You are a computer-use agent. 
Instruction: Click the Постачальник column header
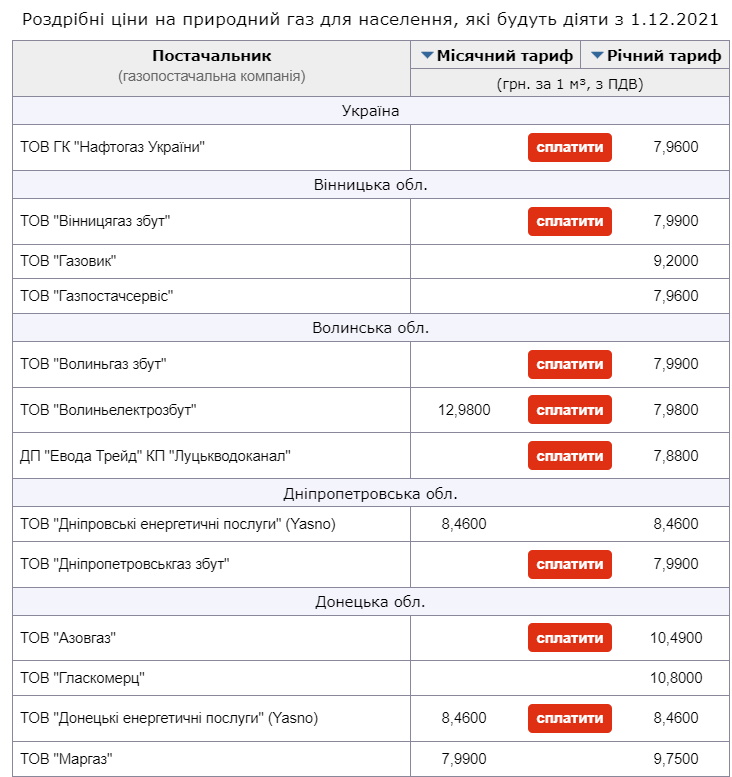click(x=211, y=56)
